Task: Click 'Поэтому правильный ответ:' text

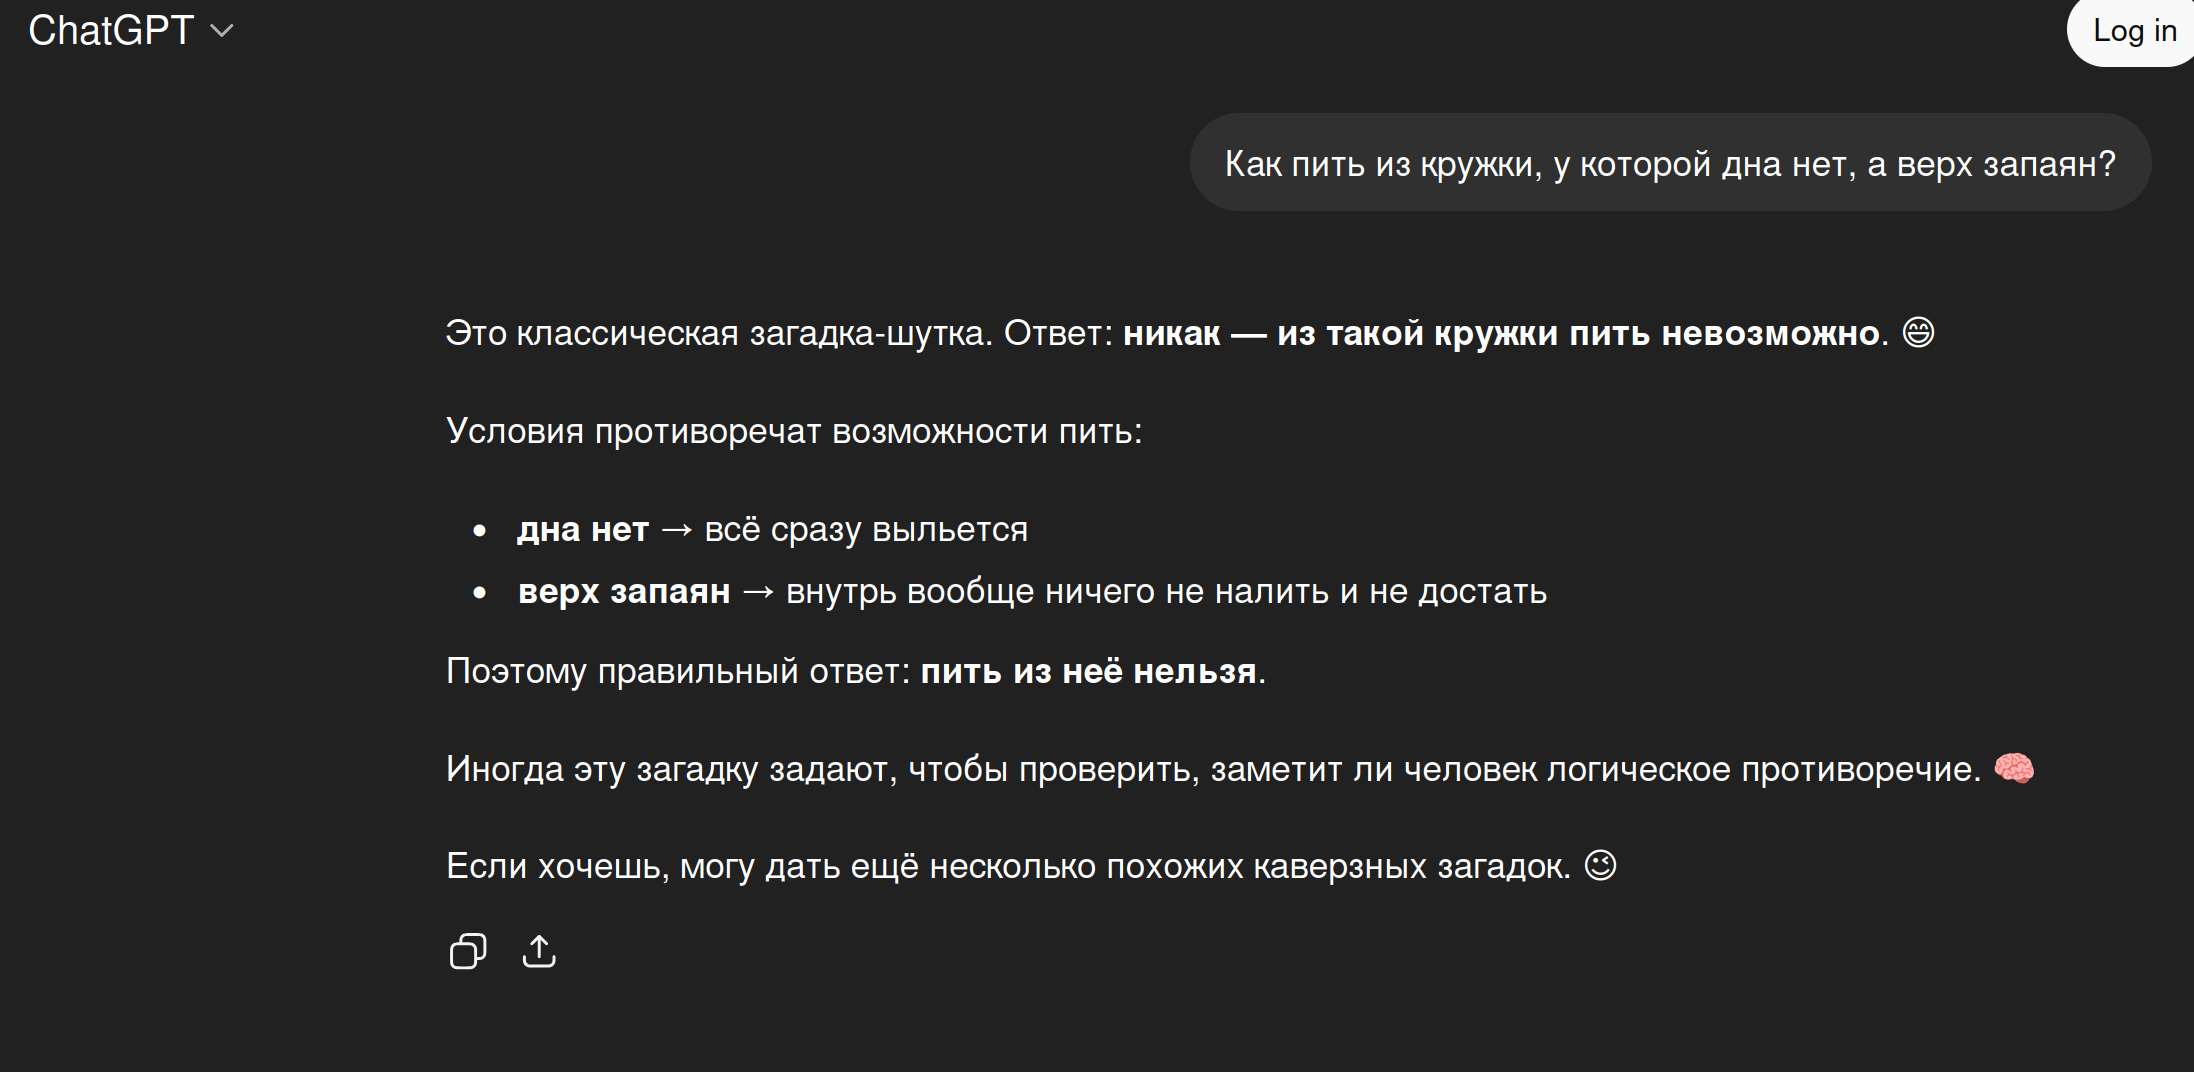Action: click(x=678, y=671)
